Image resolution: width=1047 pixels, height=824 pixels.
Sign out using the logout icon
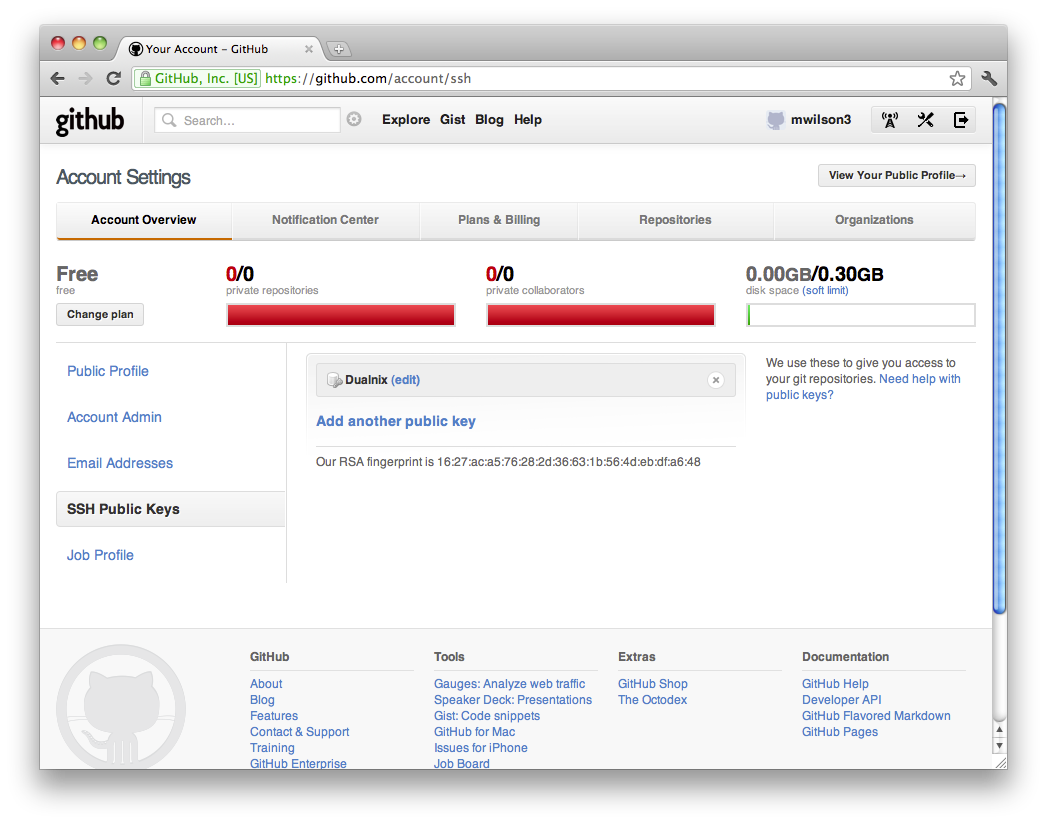pyautogui.click(x=961, y=119)
